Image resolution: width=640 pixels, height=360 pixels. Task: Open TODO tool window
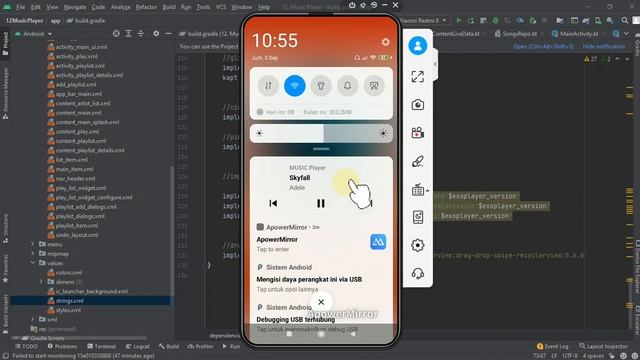[x=26, y=346]
